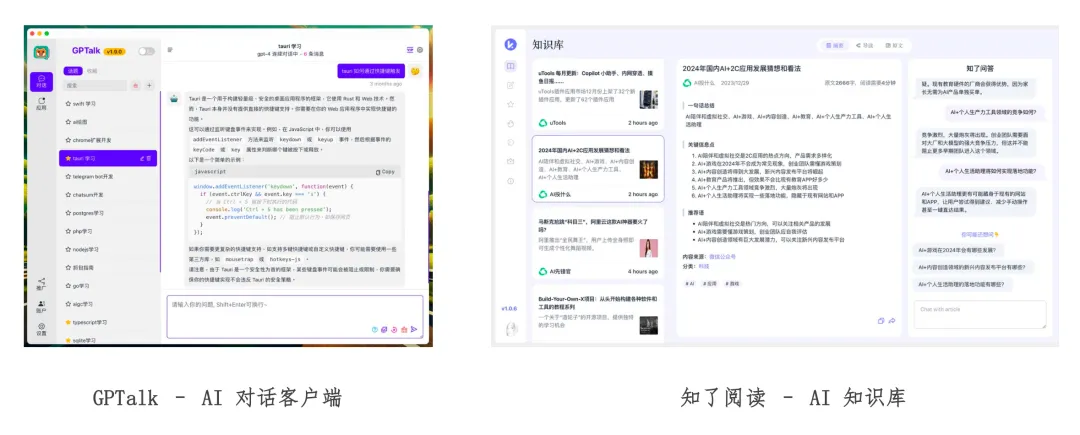Open the postgres学习 topic

coord(108,213)
